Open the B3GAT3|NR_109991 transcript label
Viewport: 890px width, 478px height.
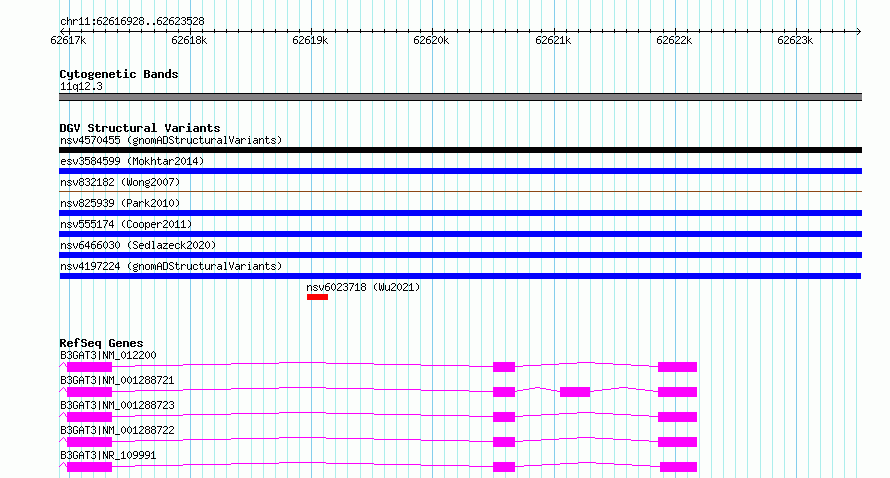108,455
